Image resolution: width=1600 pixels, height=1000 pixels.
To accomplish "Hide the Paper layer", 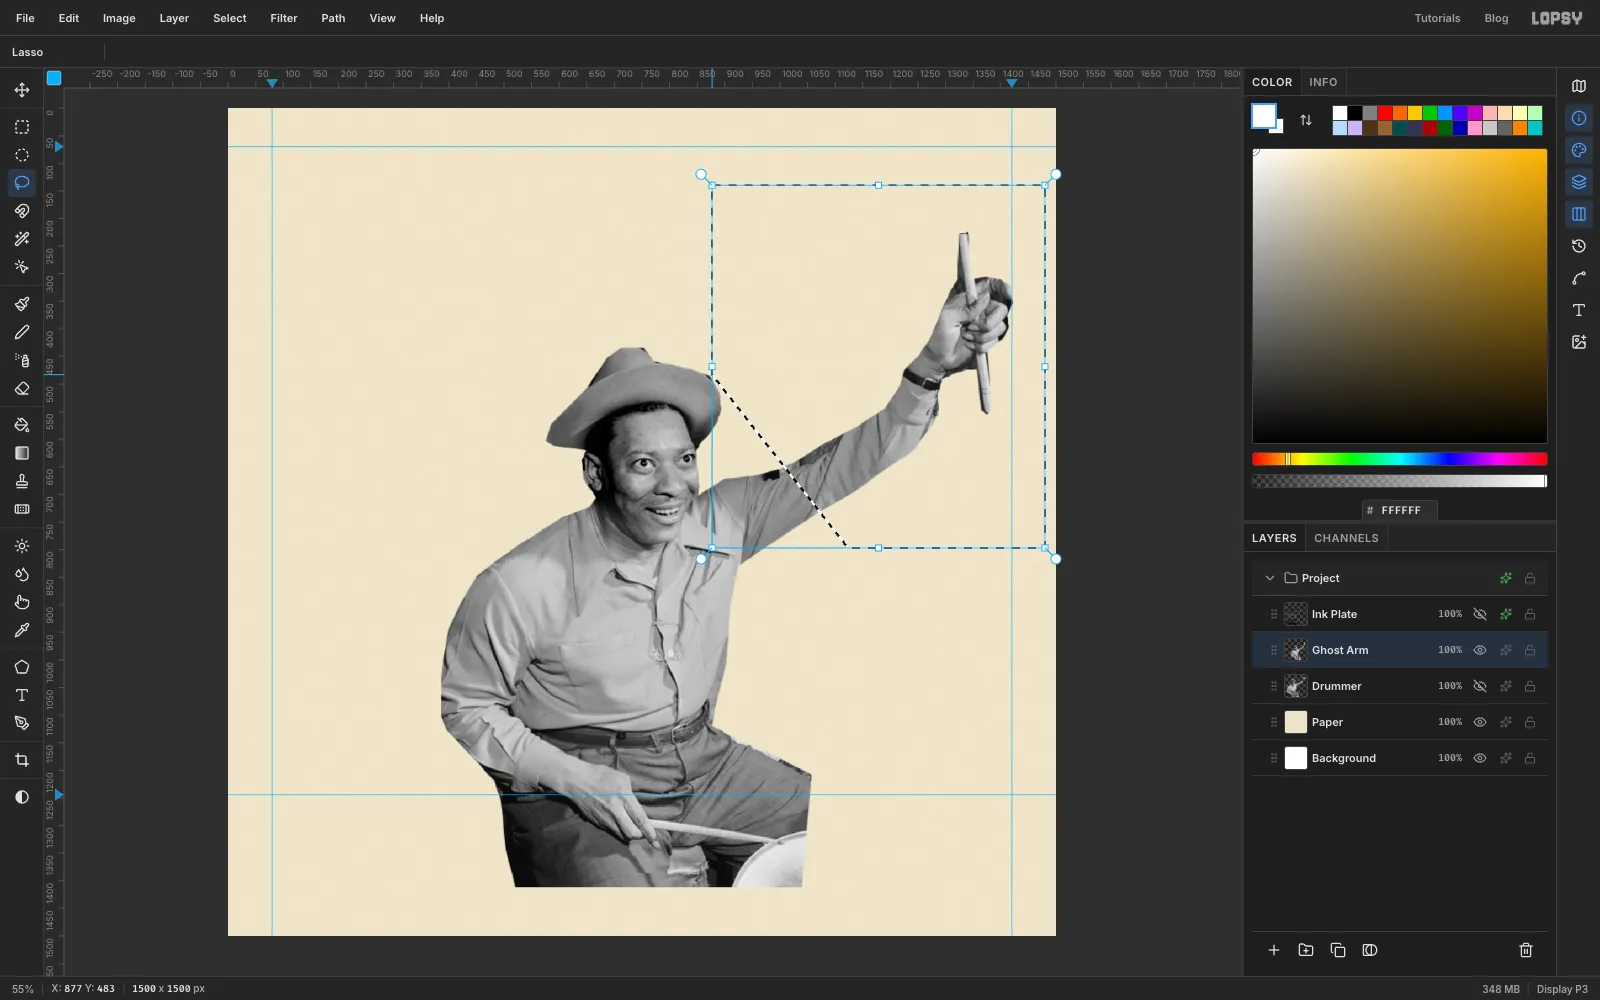I will coord(1480,722).
